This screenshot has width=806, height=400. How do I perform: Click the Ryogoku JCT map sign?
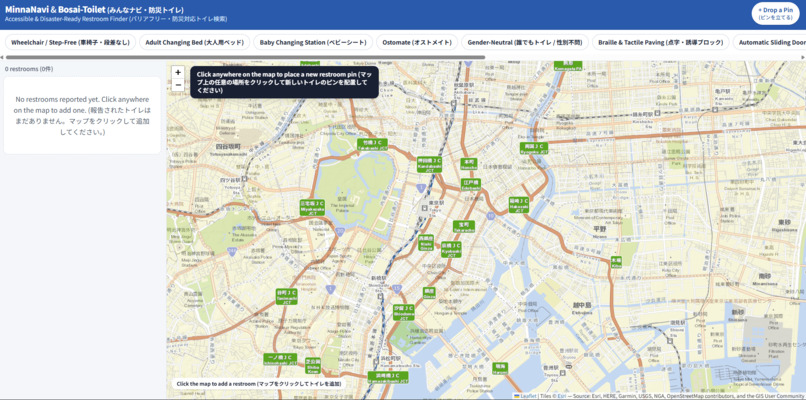point(534,149)
